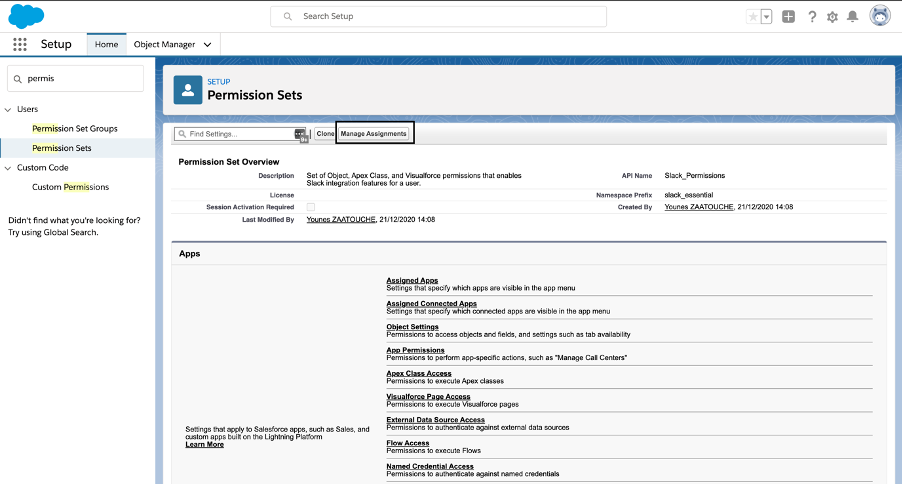Open the global actions plus icon
The image size is (902, 484).
(788, 17)
